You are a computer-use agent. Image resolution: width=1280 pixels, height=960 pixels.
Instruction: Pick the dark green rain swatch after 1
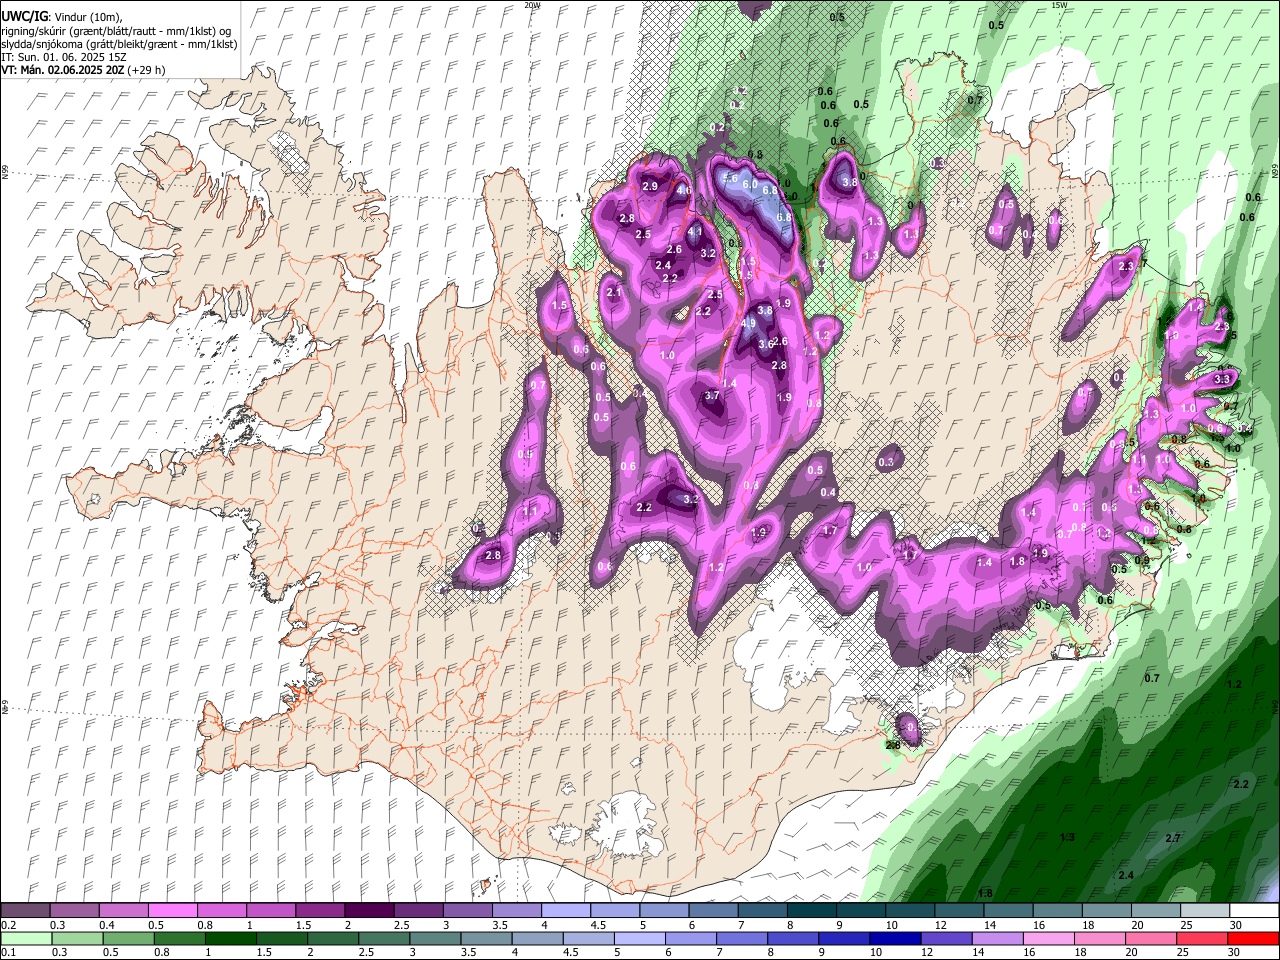coord(231,938)
